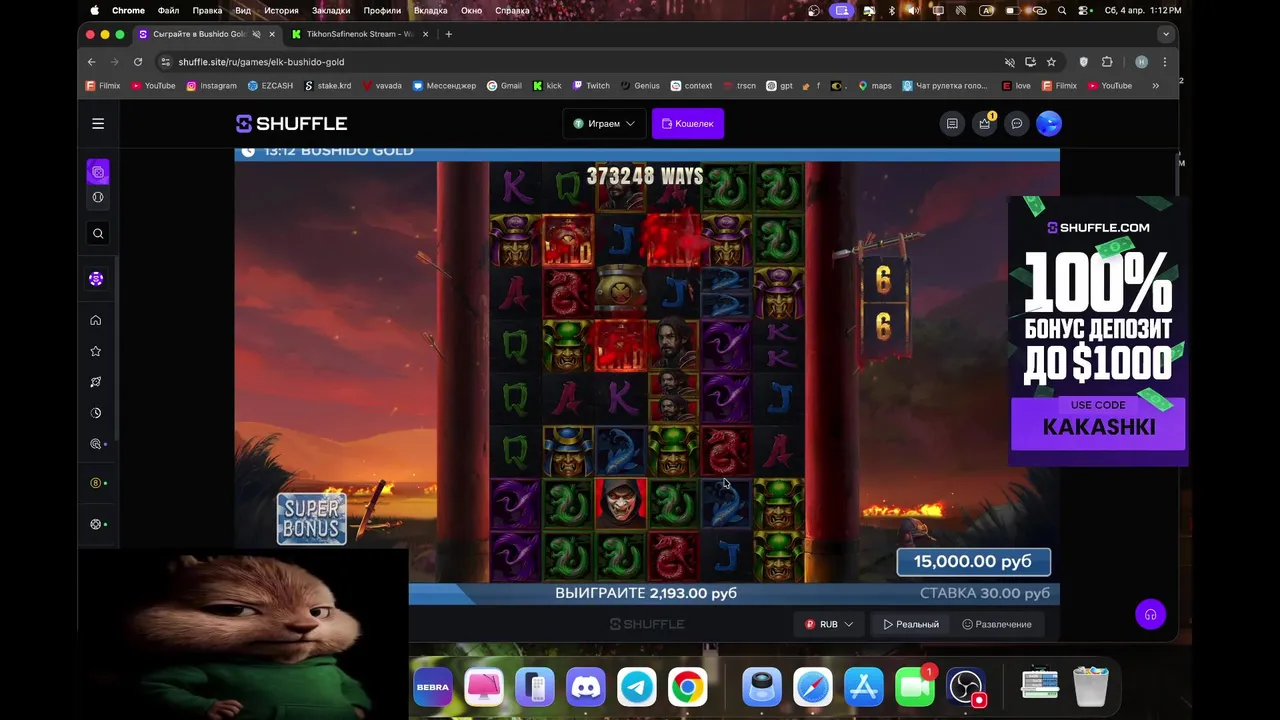Click the purple headphones support button
Image resolution: width=1280 pixels, height=720 pixels.
[1151, 615]
